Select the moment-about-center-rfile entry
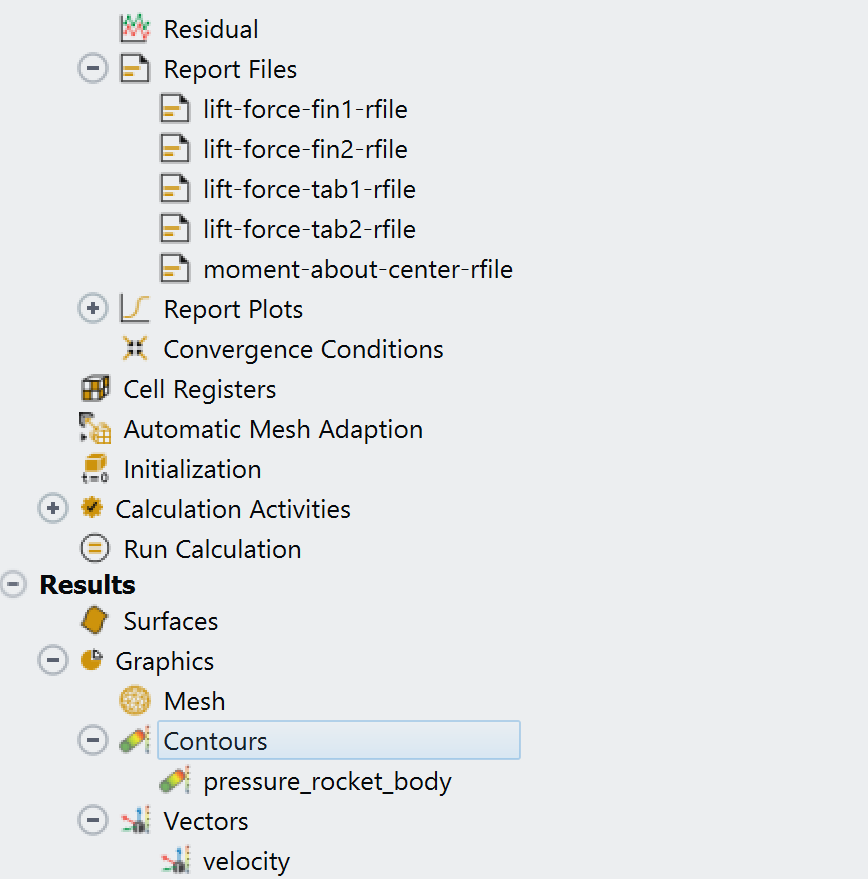The height and width of the screenshot is (879, 868). pos(357,269)
